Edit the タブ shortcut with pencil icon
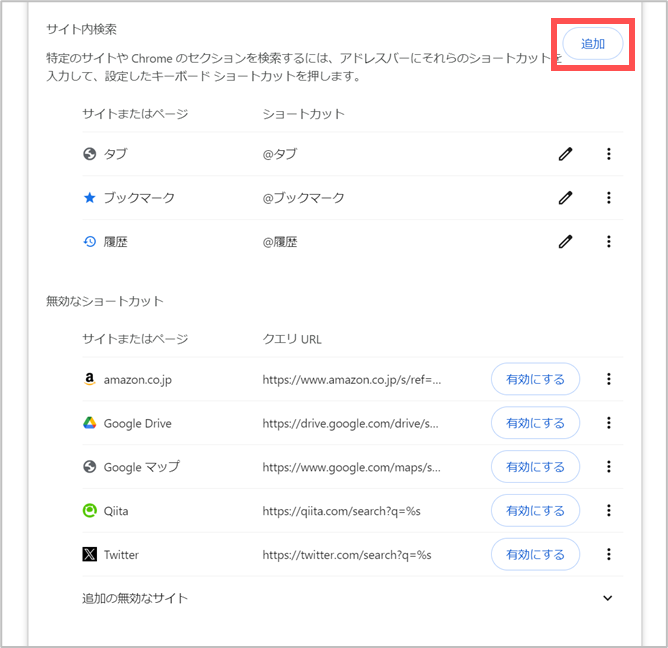The width and height of the screenshot is (668, 648). pos(565,154)
